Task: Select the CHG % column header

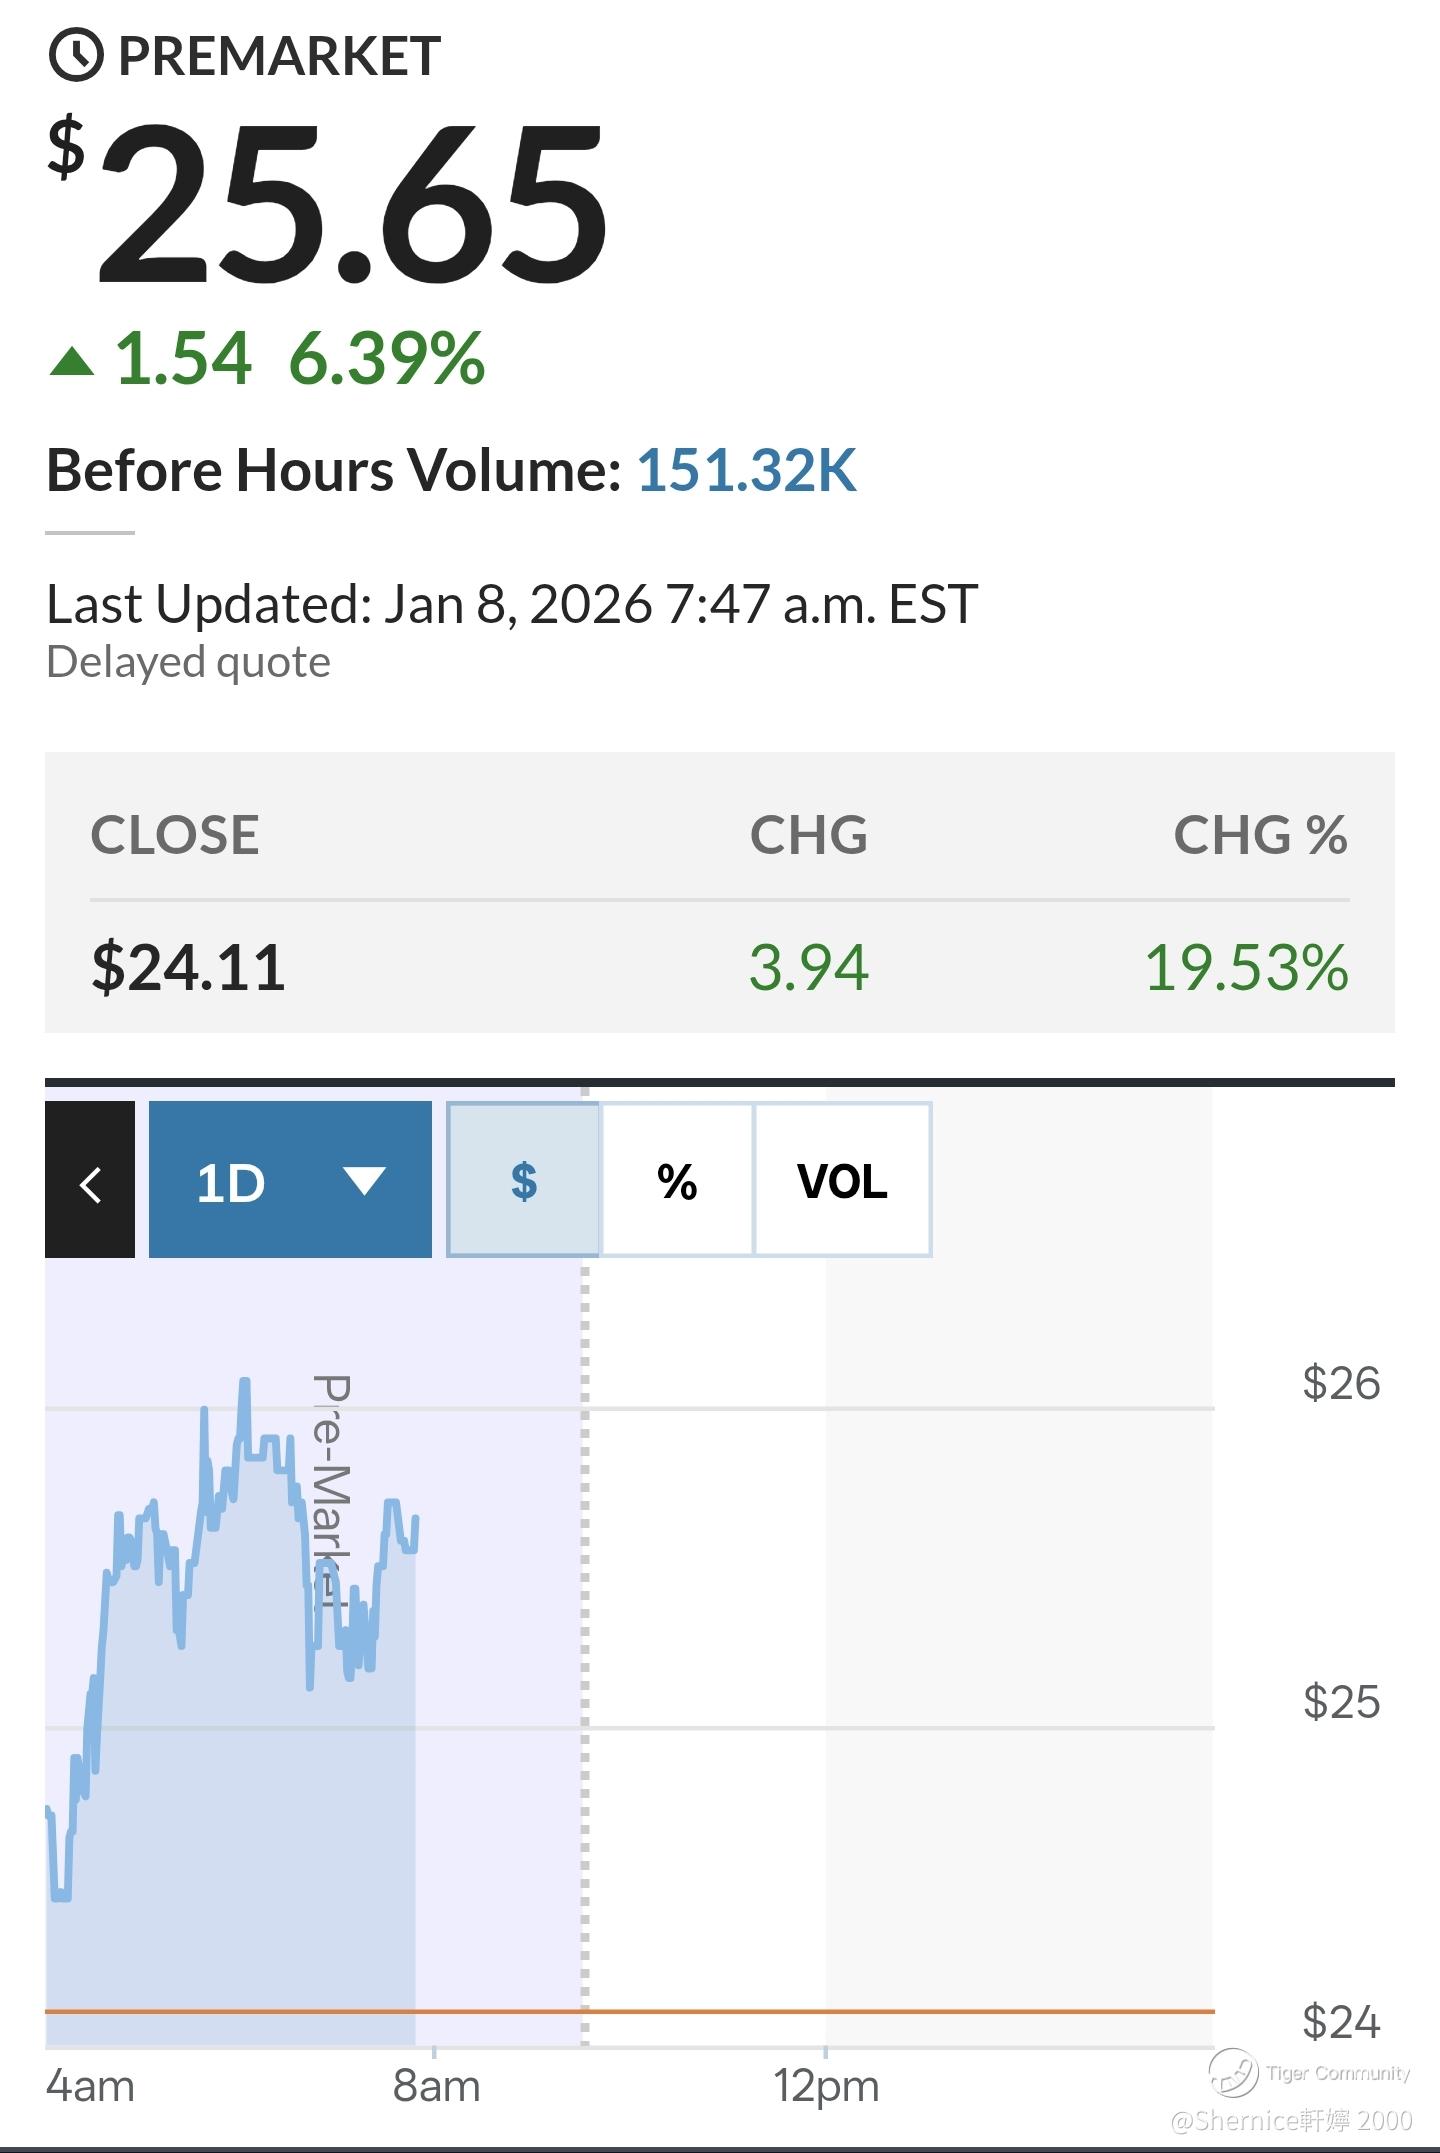Action: click(x=1260, y=835)
